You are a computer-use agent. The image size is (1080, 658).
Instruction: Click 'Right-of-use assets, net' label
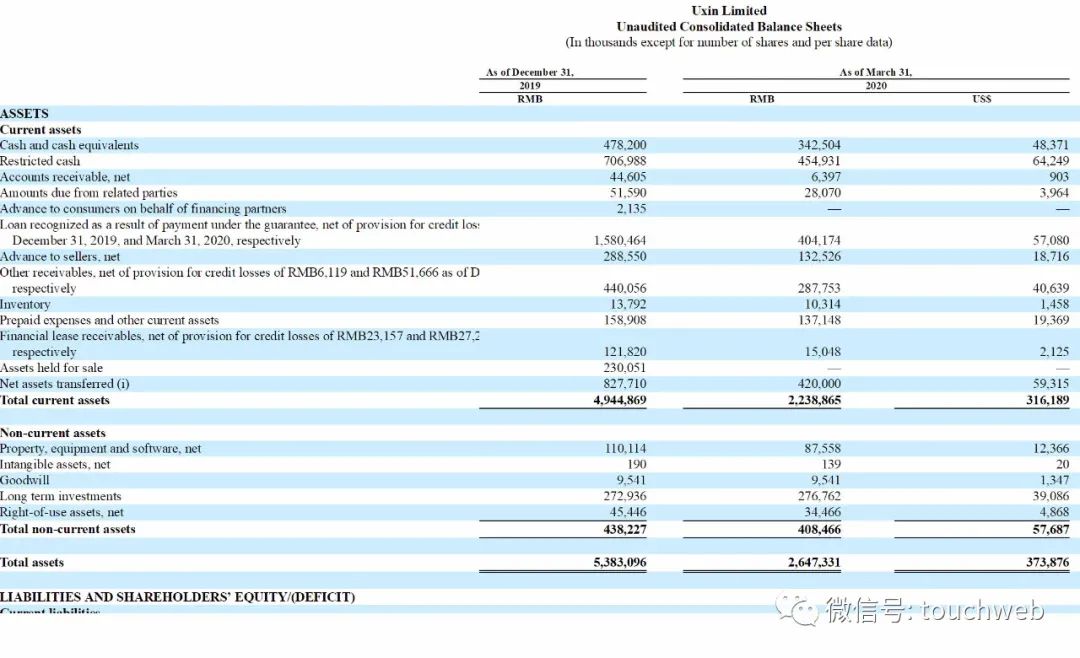click(x=62, y=512)
